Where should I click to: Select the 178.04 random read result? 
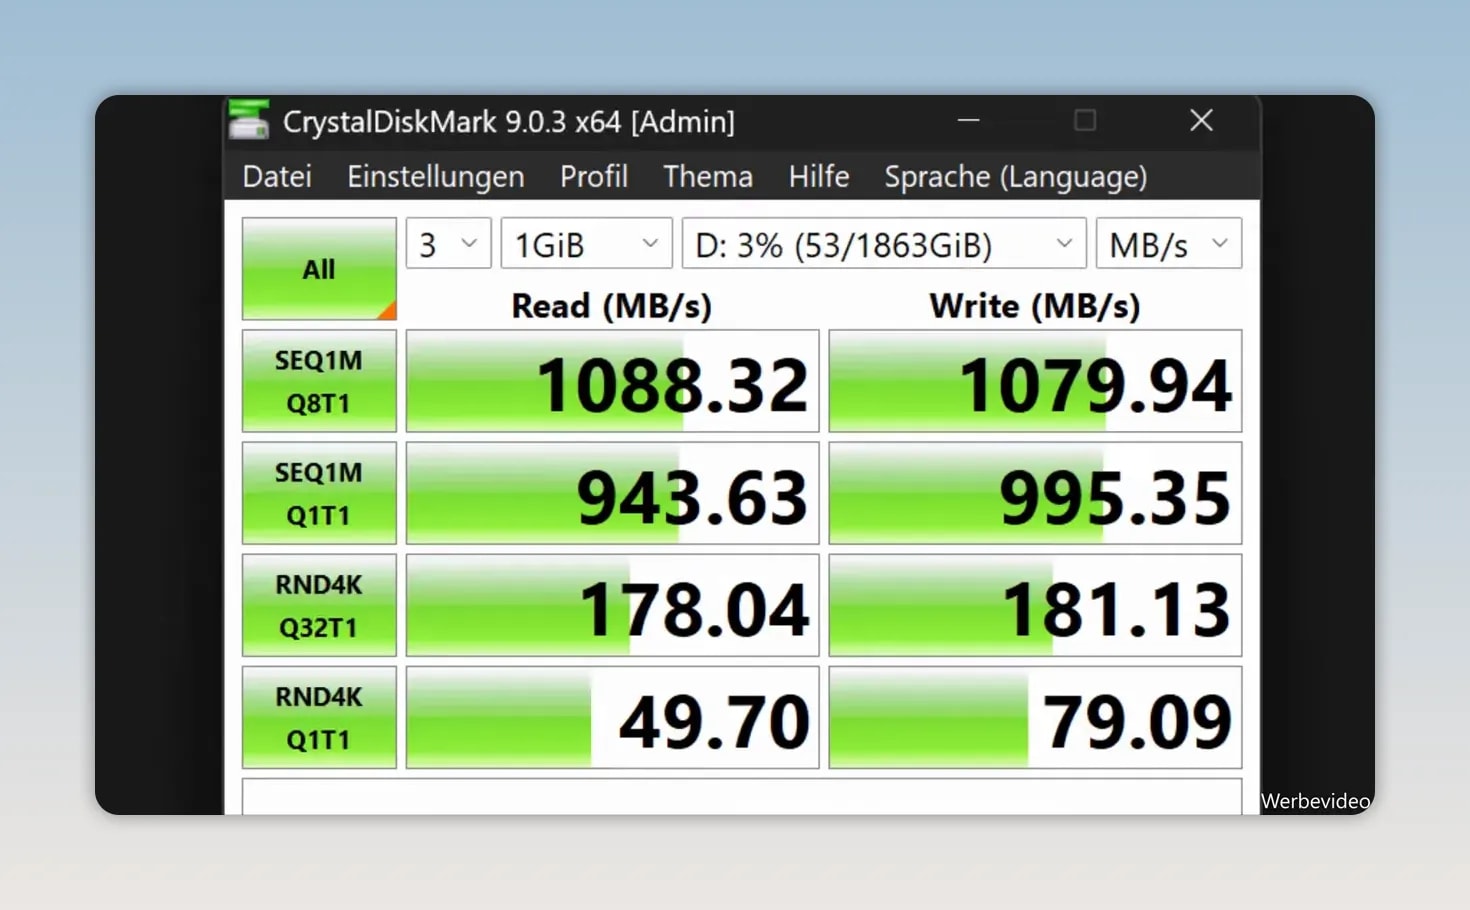pyautogui.click(x=612, y=605)
